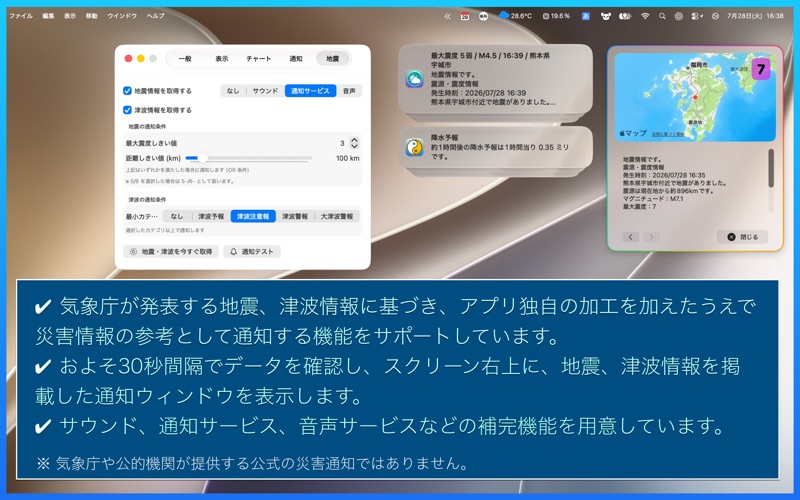Open the ファイル menu
Screen dimensions: 800x500
[x=21, y=16]
